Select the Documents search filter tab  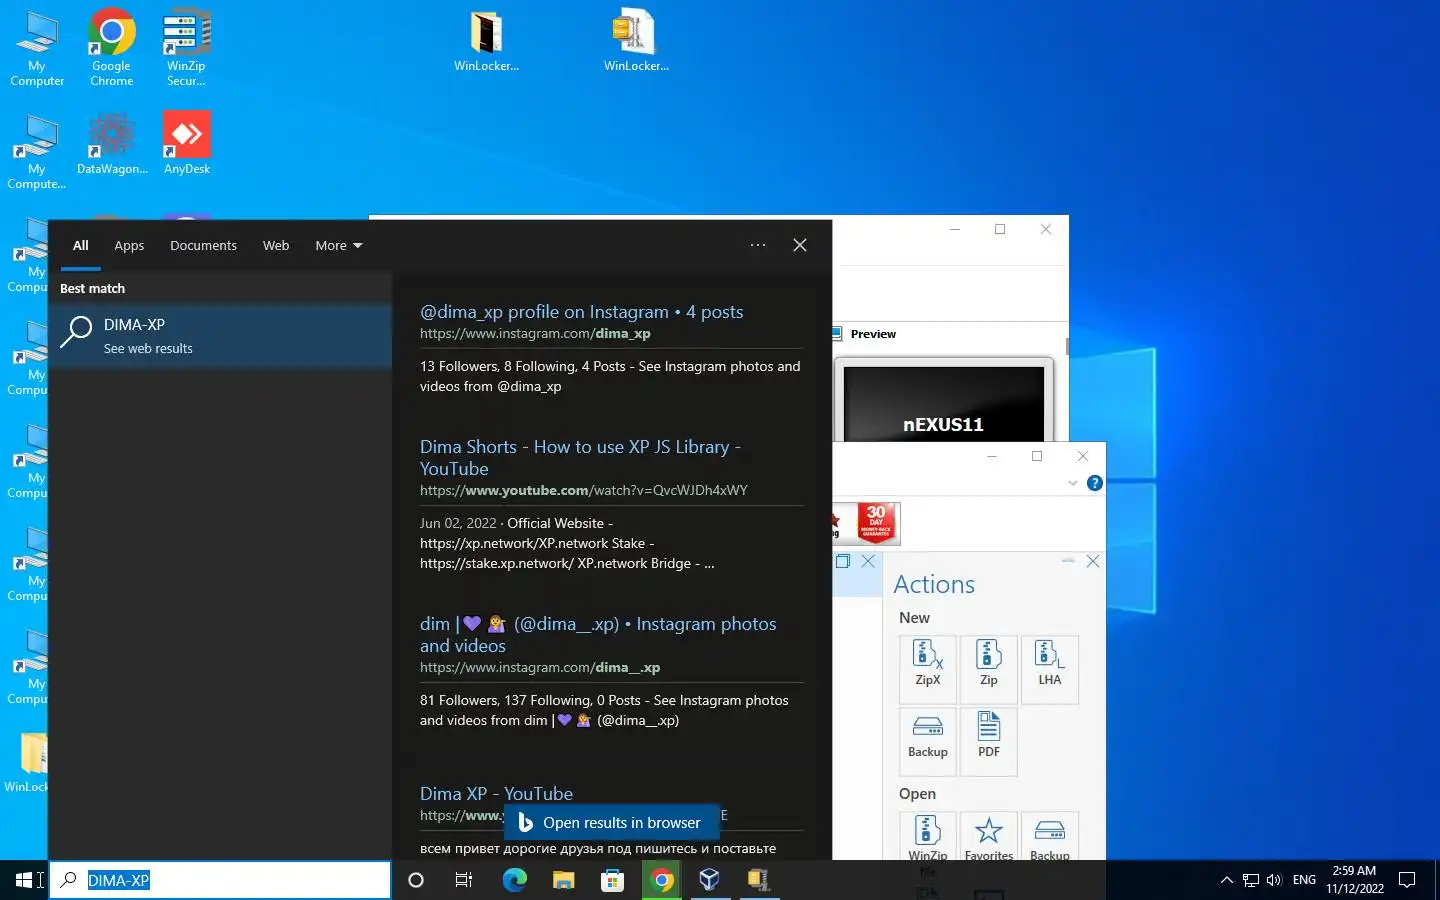pos(203,245)
